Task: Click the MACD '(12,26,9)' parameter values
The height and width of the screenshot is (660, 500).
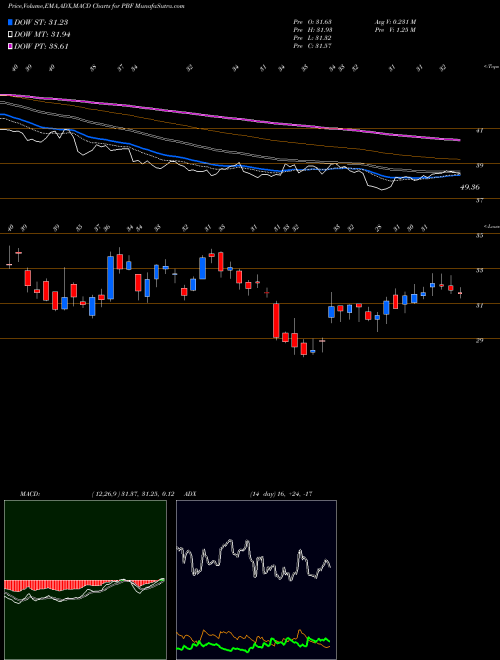Action: coord(133,494)
